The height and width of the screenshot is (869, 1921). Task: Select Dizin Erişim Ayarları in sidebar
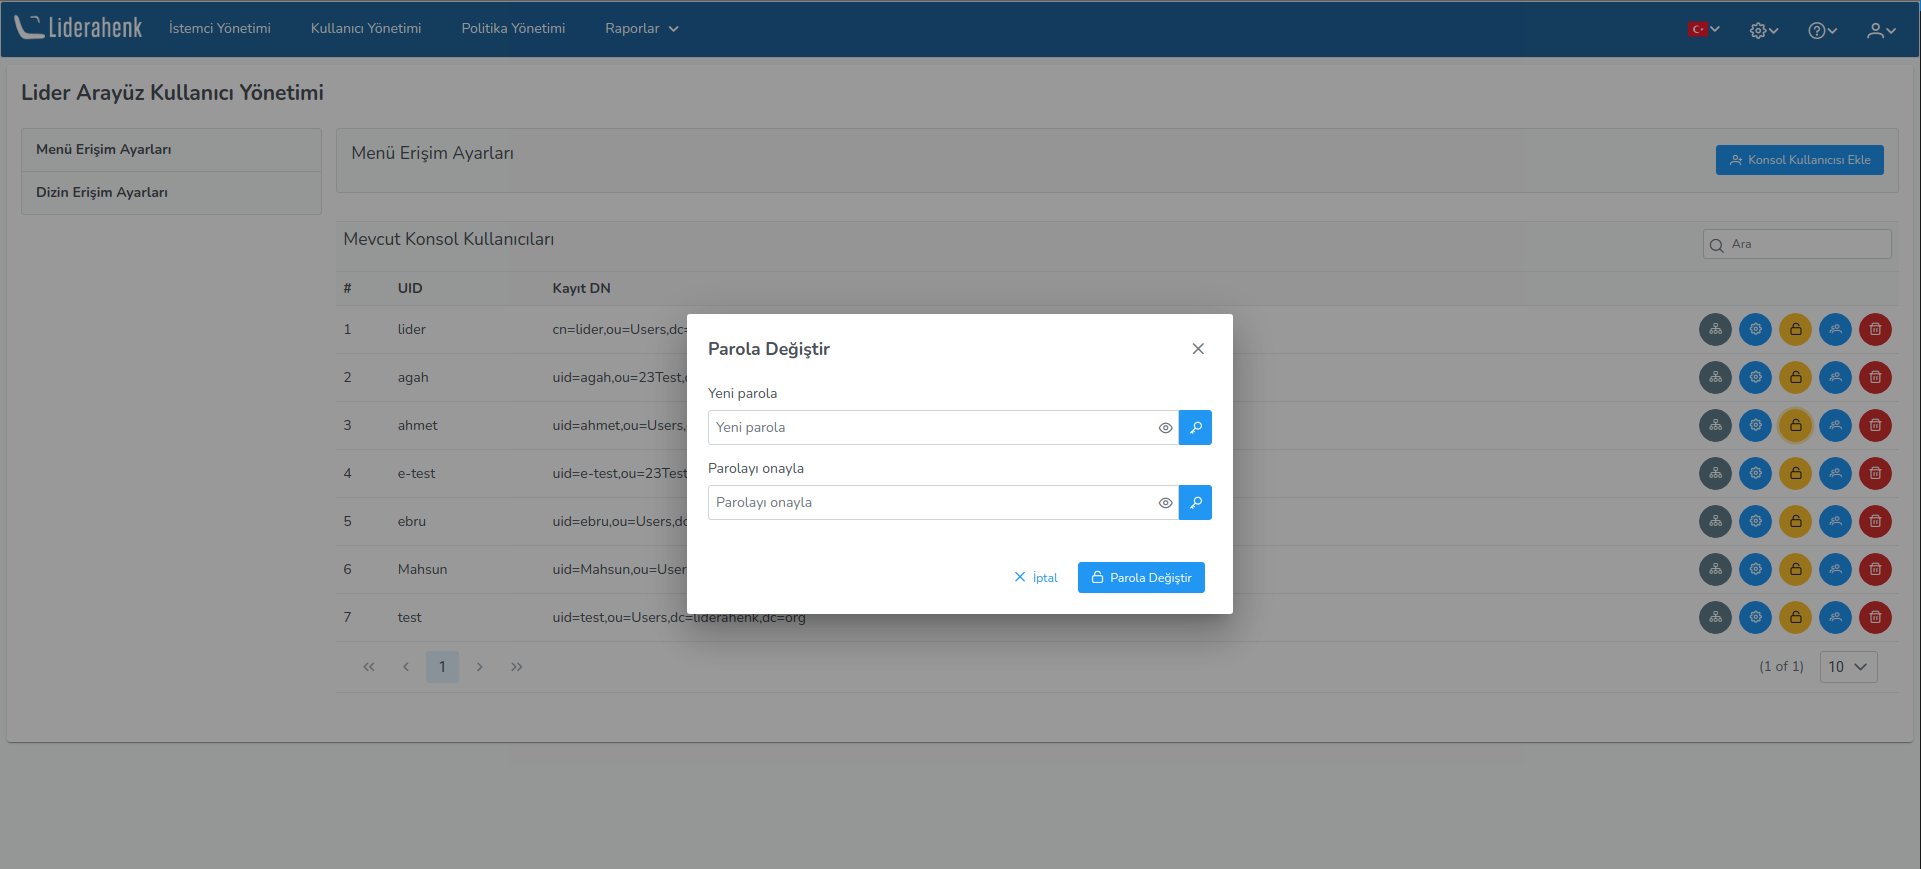[x=102, y=192]
